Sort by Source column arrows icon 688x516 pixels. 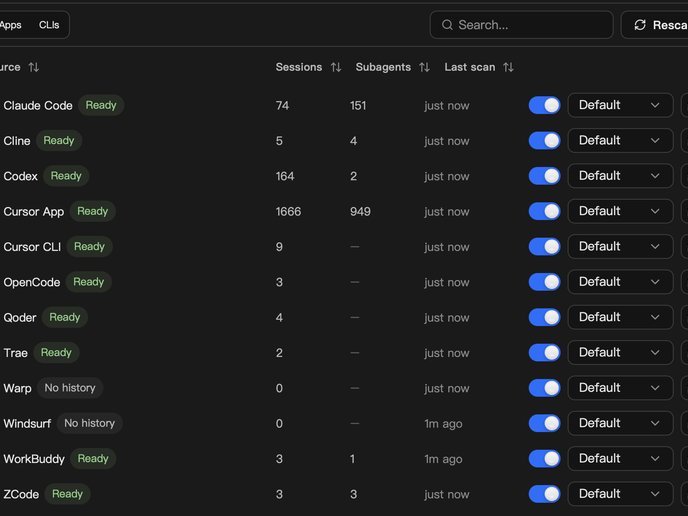(34, 67)
